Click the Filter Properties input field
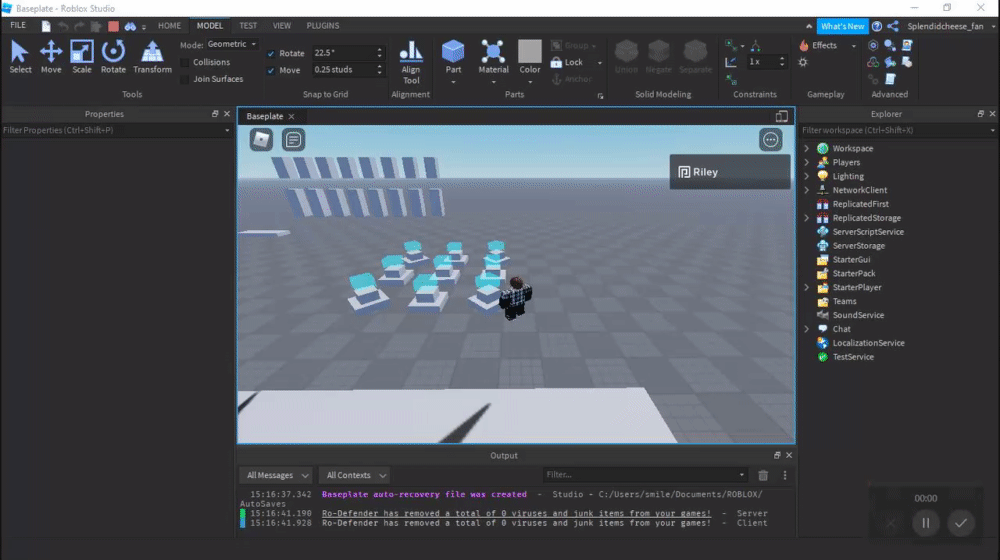The width and height of the screenshot is (1000, 560). click(116, 130)
